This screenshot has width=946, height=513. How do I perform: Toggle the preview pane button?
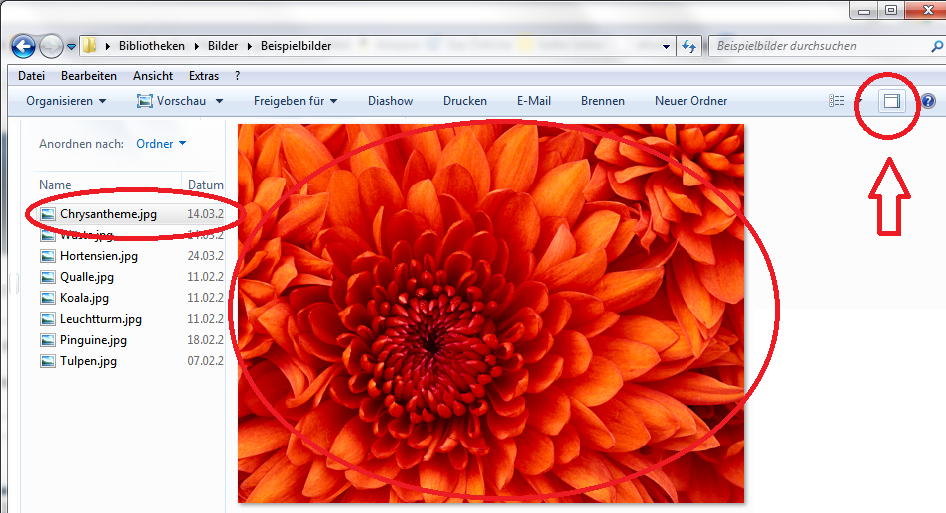point(891,101)
